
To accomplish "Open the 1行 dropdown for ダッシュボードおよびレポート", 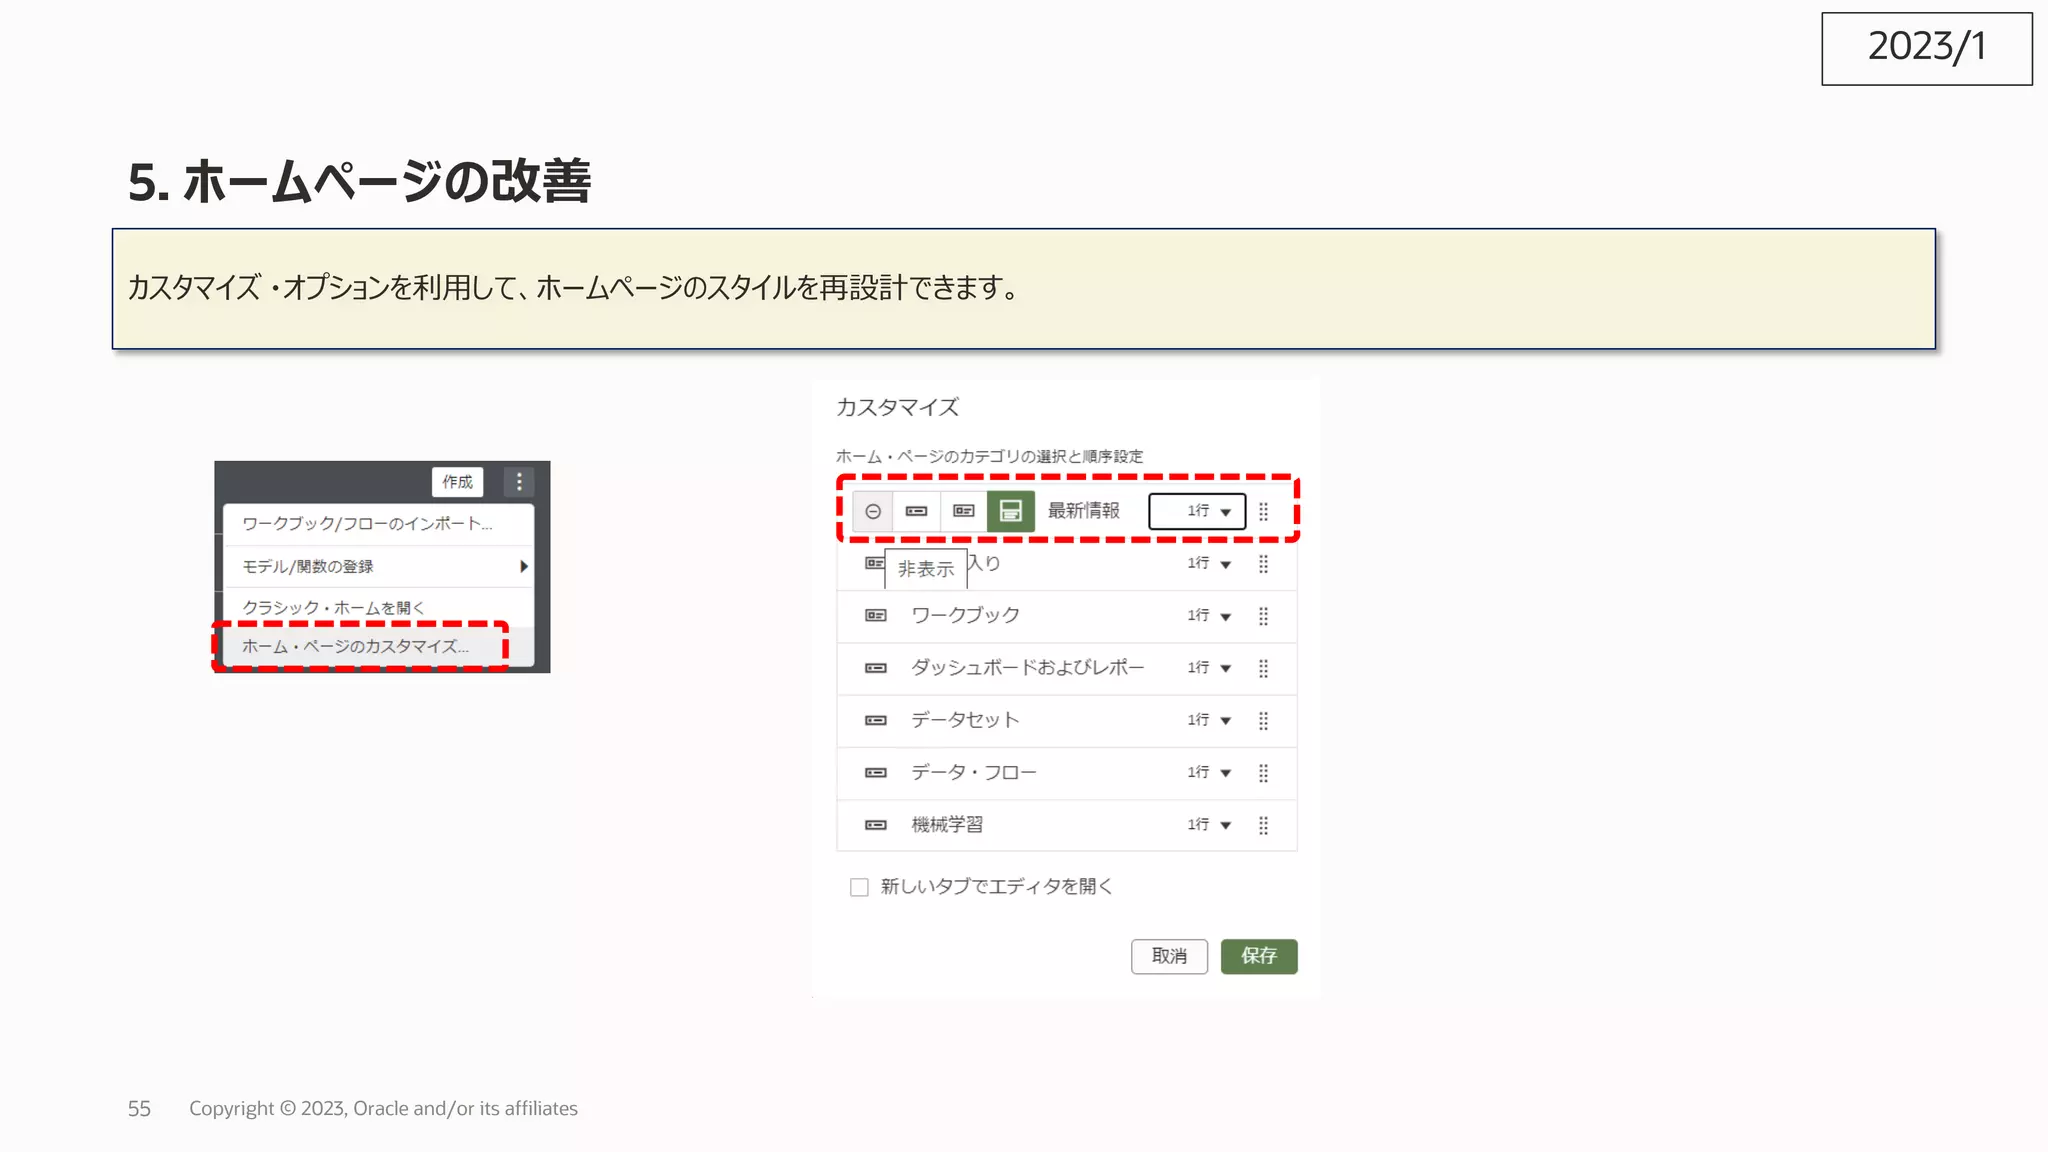I will click(1209, 668).
